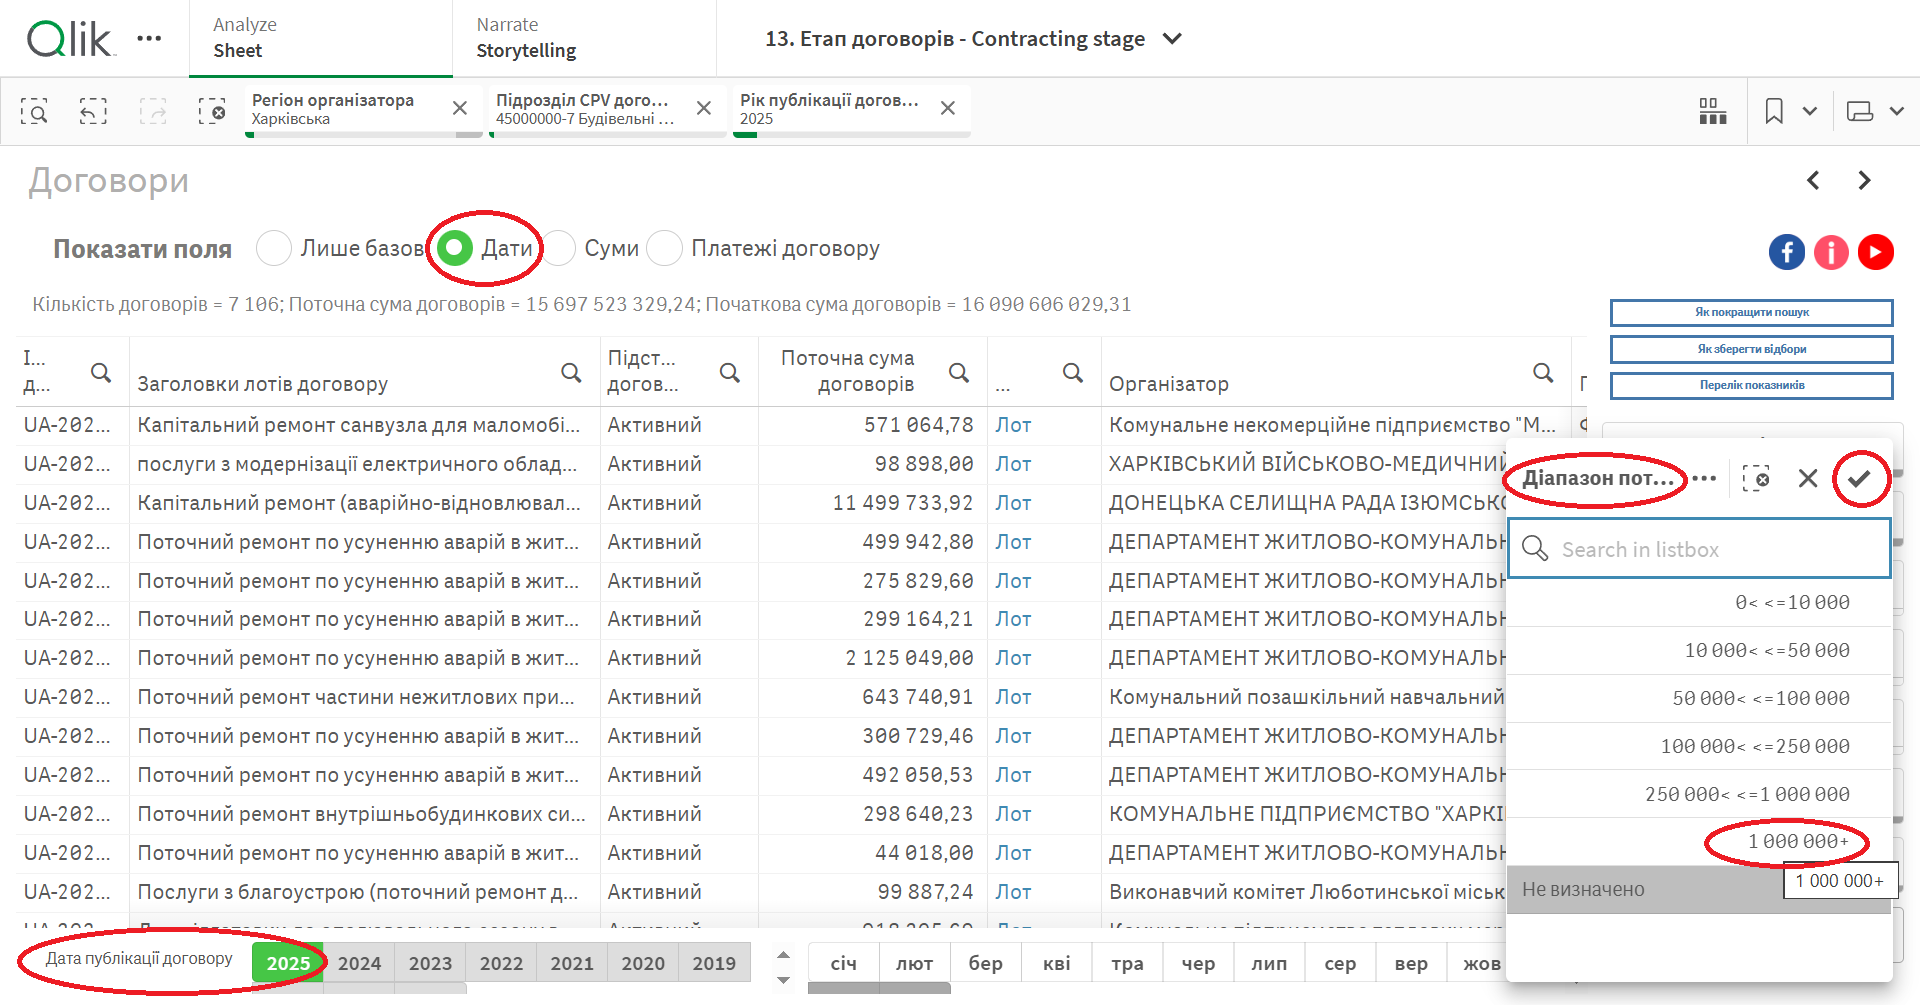Screen dimensions: 1920x1005
Task: Click the Search in listbox field
Action: pos(1700,549)
